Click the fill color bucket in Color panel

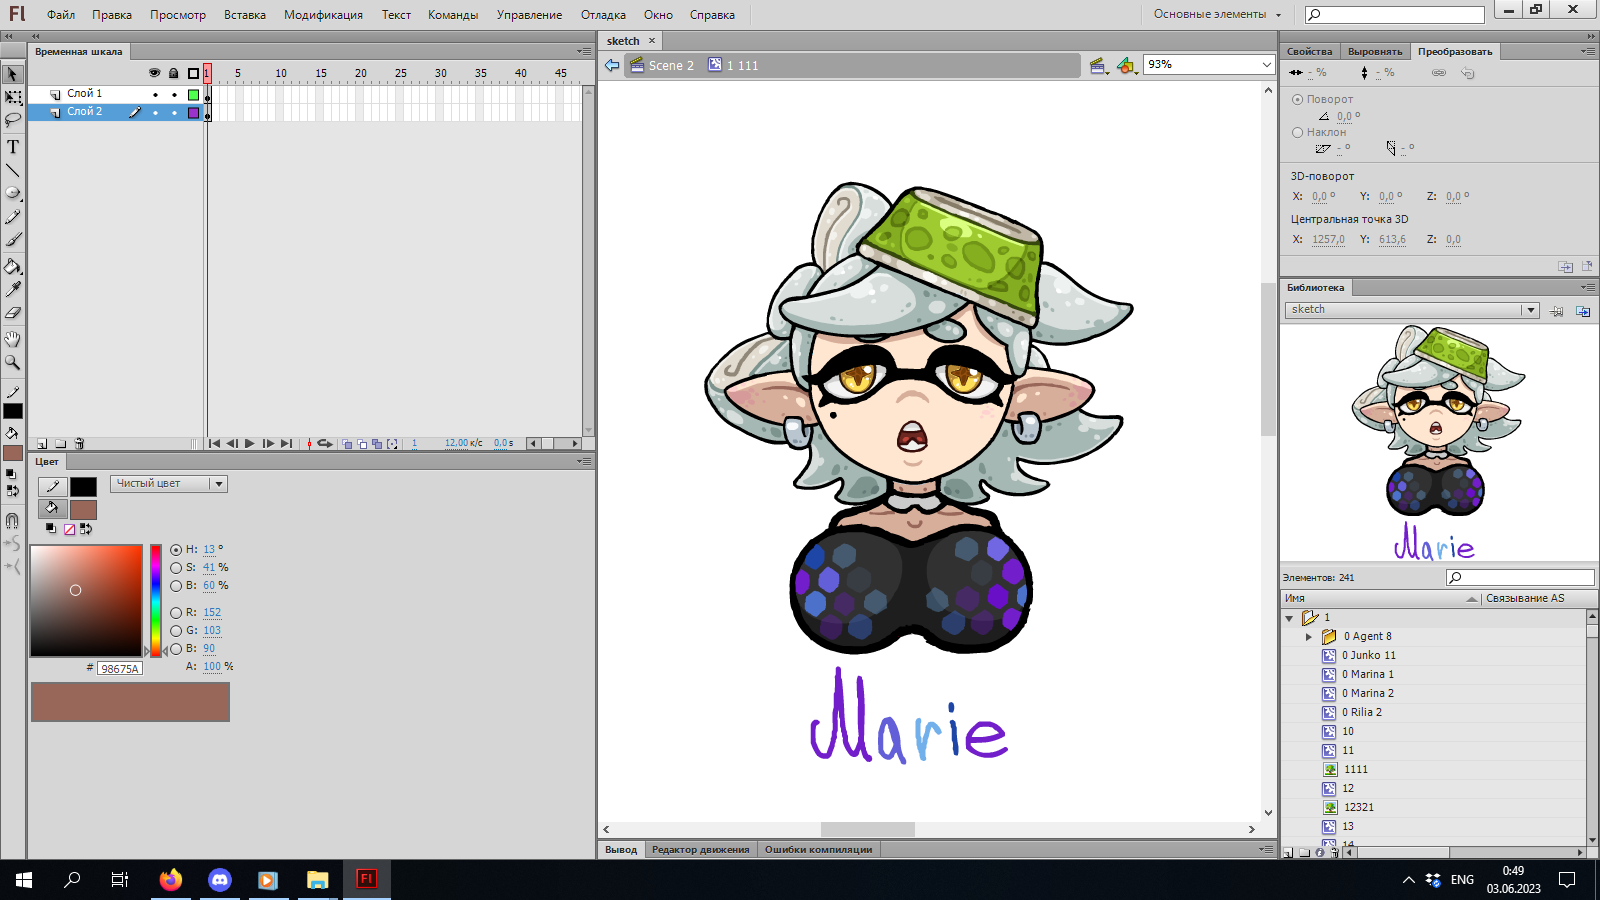coord(53,509)
